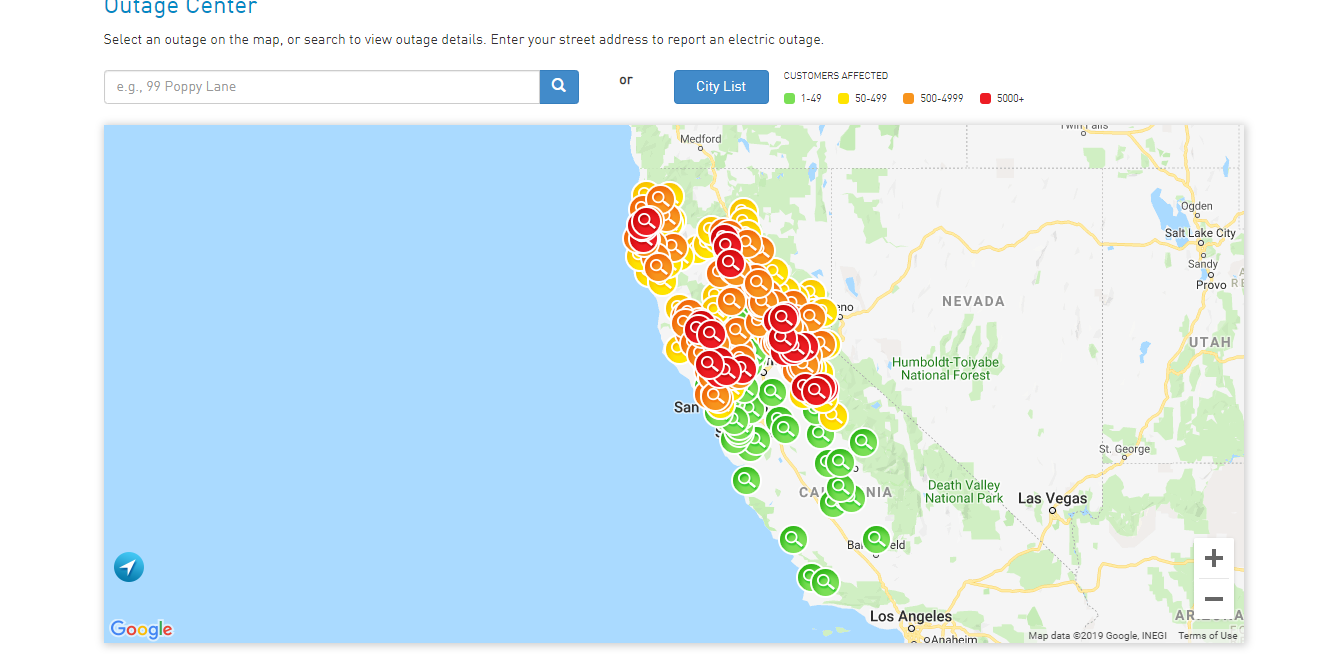Click the NEVADA state label
Viewport: 1341px width, 654px height.
[973, 301]
